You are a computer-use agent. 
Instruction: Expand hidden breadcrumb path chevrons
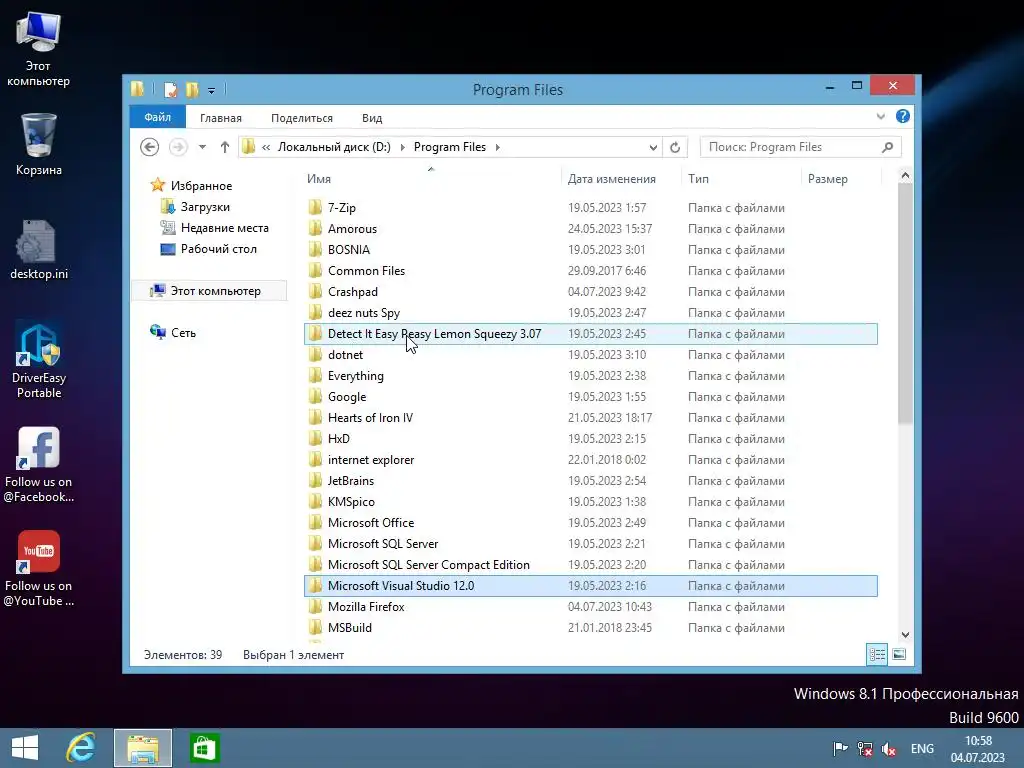[x=266, y=148]
